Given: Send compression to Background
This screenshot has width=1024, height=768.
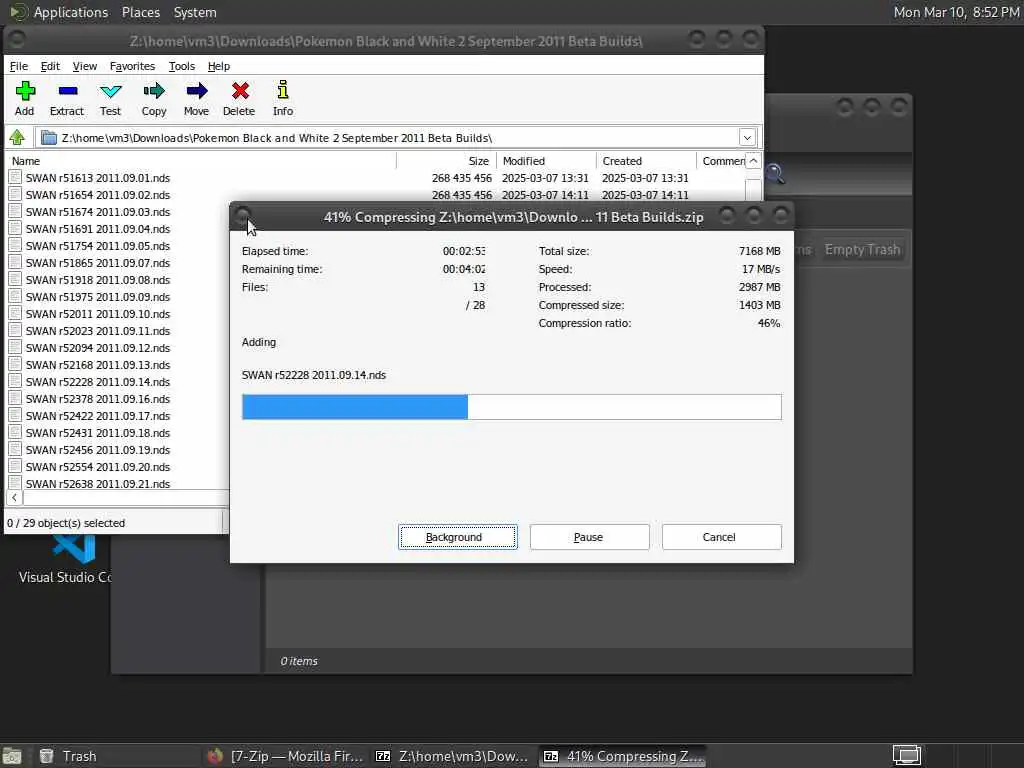Looking at the screenshot, I should [458, 537].
